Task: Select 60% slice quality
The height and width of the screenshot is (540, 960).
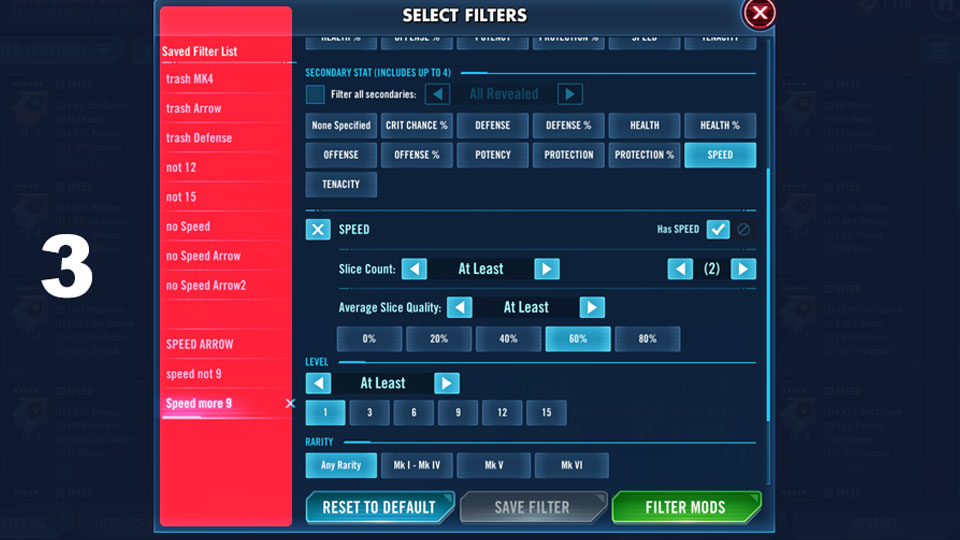Action: (578, 339)
